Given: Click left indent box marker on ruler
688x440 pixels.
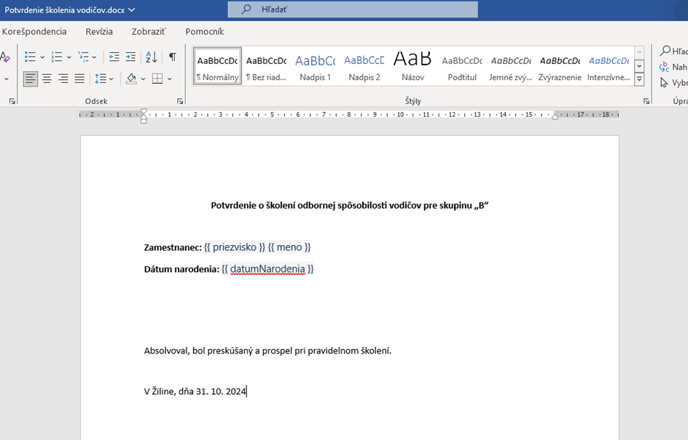Looking at the screenshot, I should pyautogui.click(x=143, y=121).
